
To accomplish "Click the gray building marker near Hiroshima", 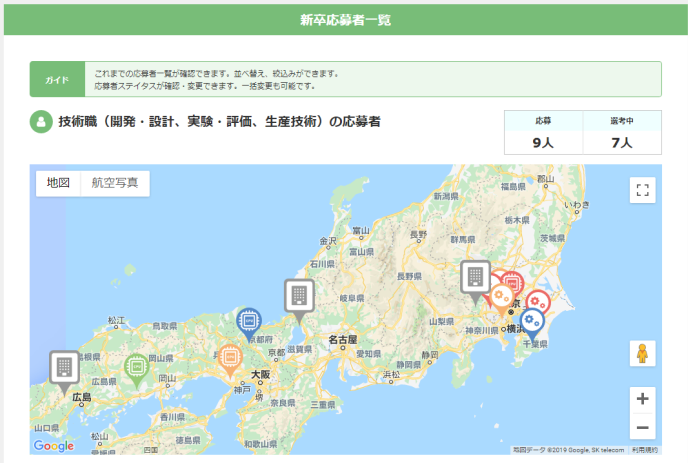I will click(64, 371).
